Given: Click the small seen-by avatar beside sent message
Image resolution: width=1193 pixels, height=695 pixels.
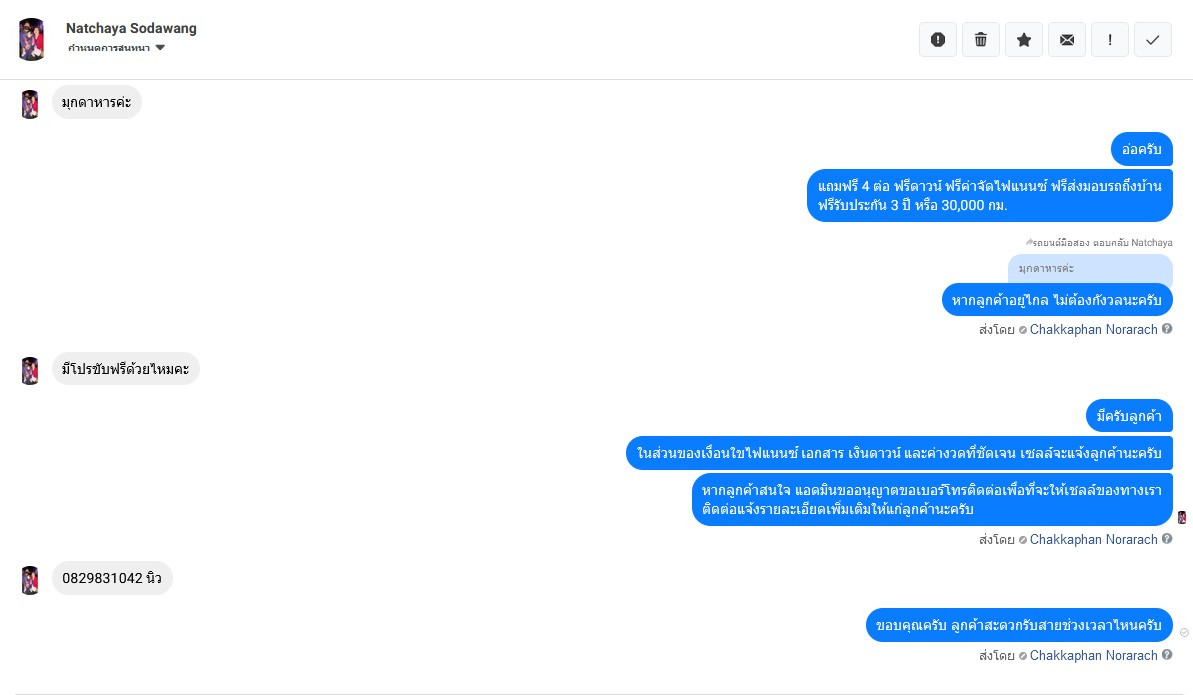Looking at the screenshot, I should click(1182, 517).
